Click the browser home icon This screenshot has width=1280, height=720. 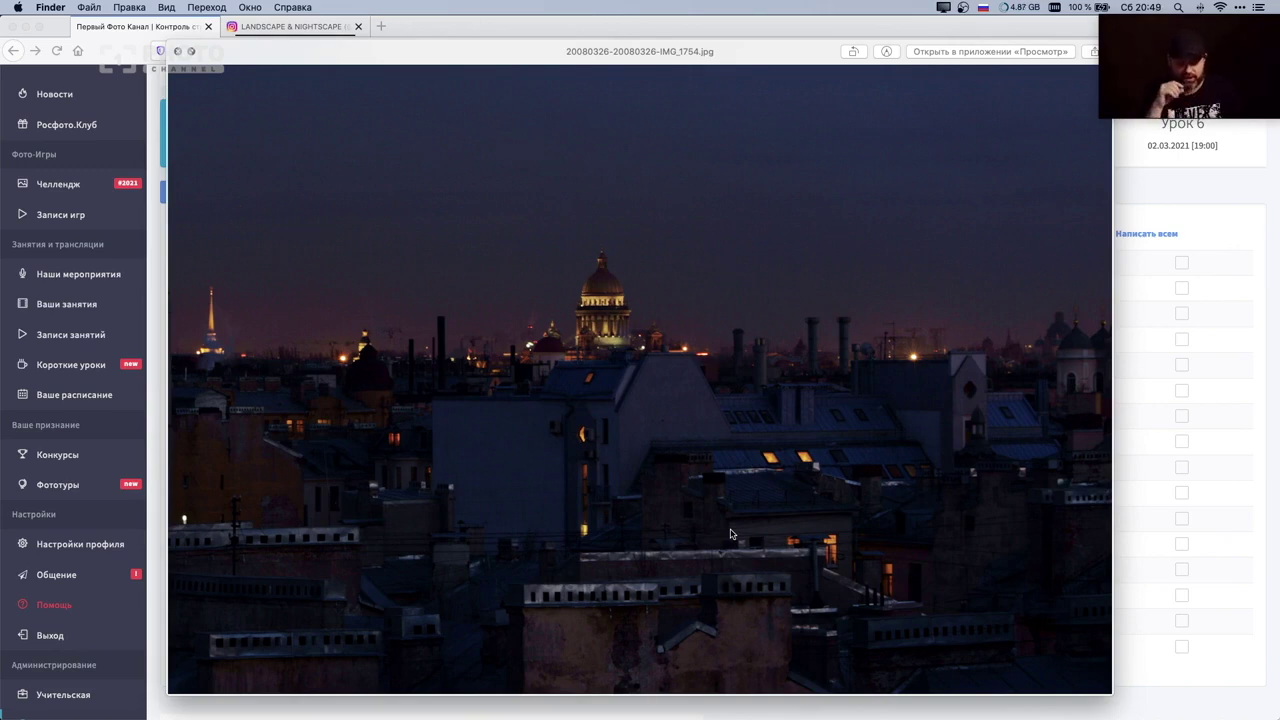point(78,51)
